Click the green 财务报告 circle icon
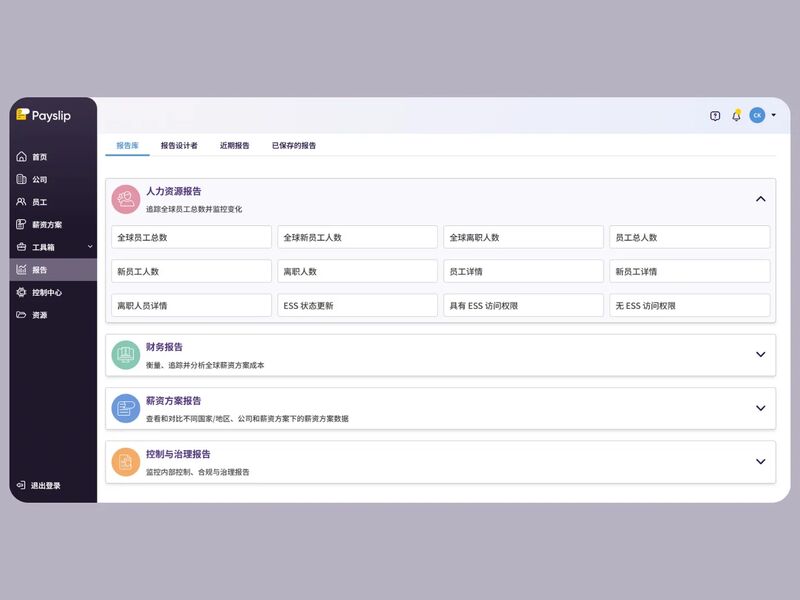The height and width of the screenshot is (600, 800). (124, 354)
